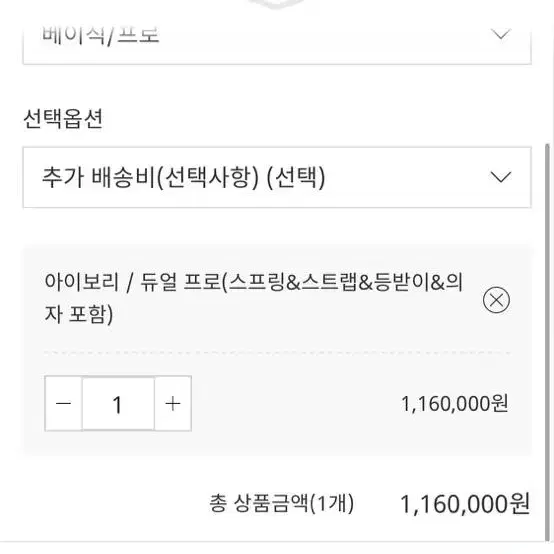Open the 베이직/프로 option dropdown
Image resolution: width=554 pixels, height=554 pixels.
277,42
